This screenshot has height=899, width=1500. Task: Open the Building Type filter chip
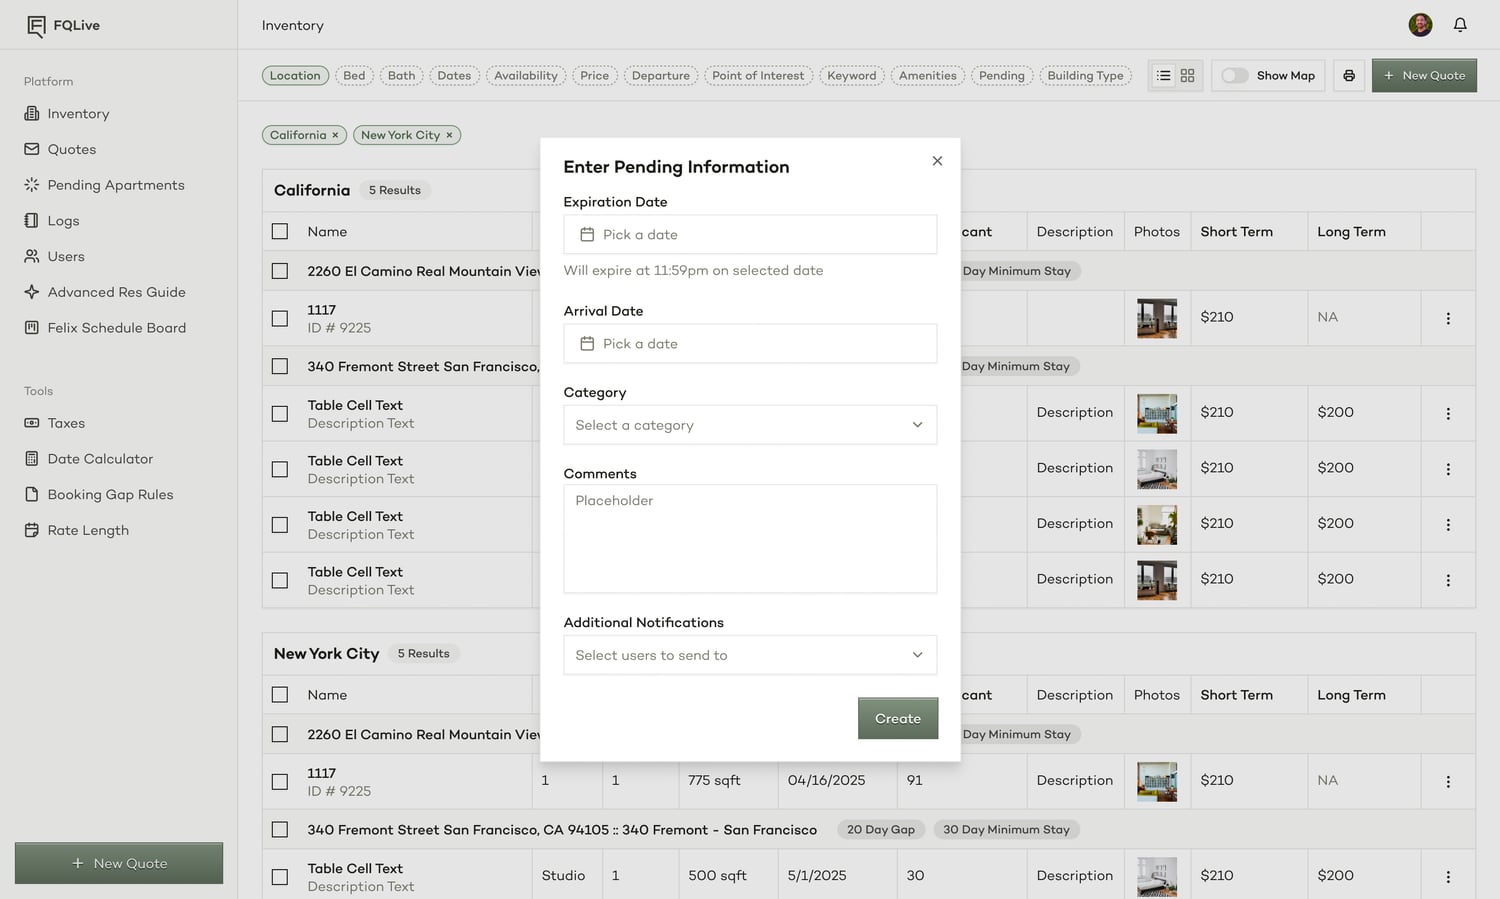tap(1085, 75)
